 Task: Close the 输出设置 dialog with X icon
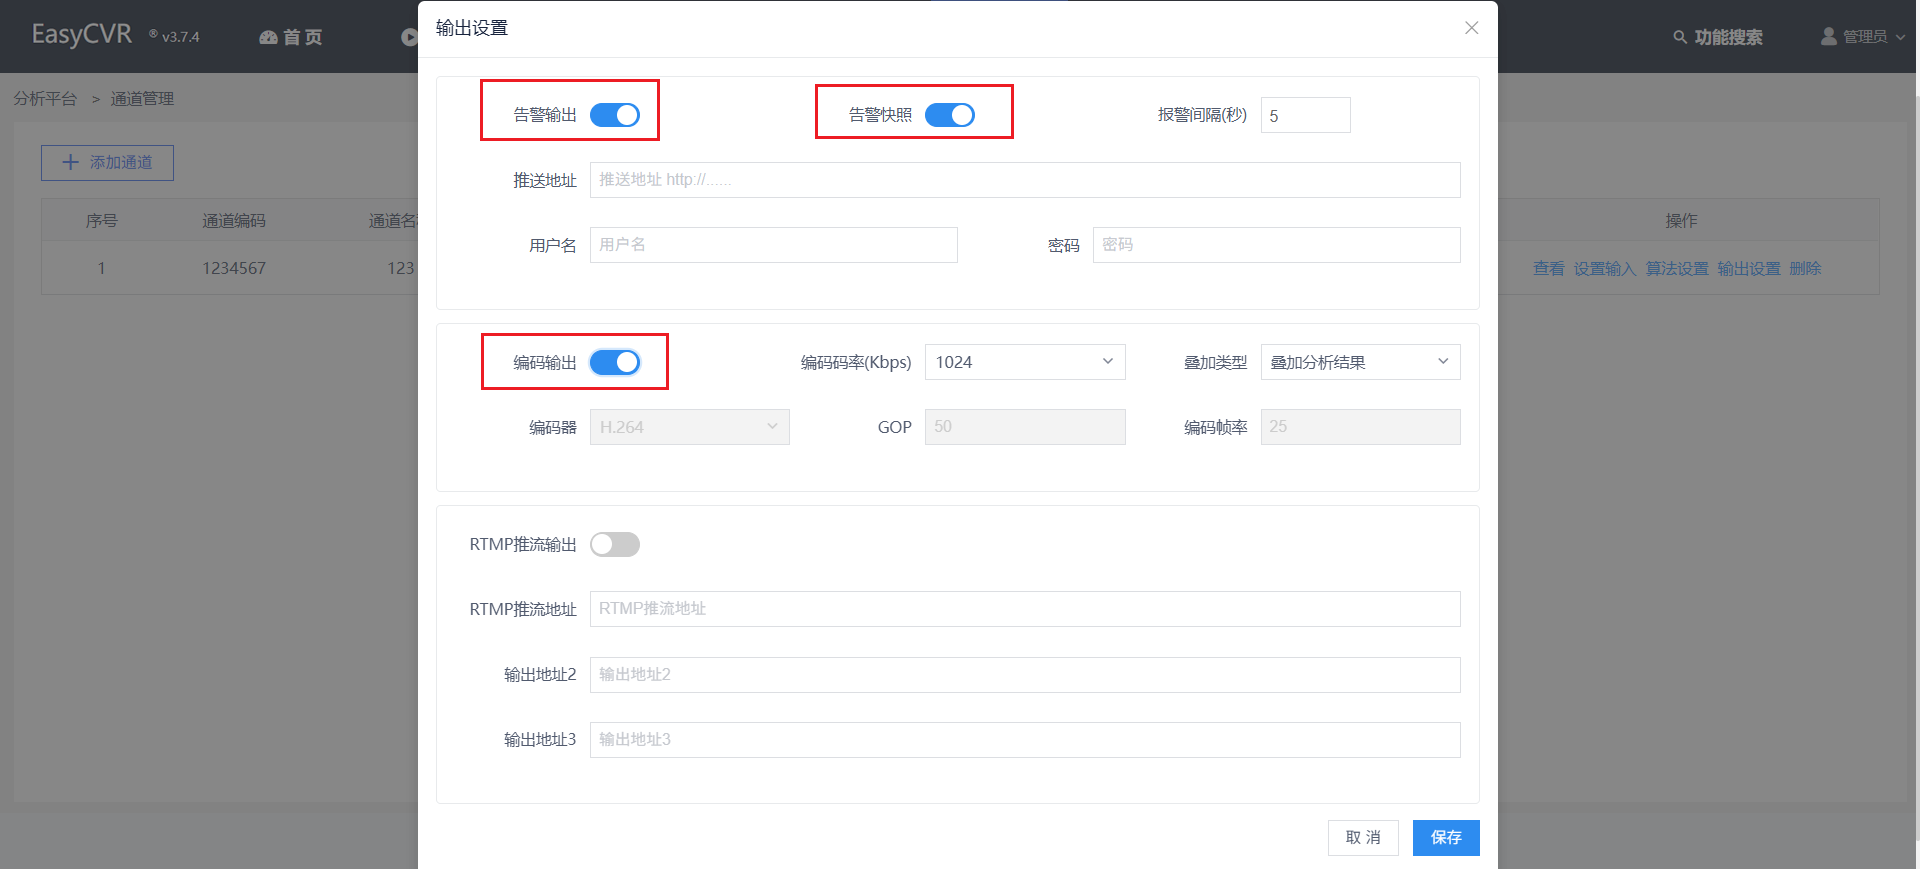point(1471,28)
